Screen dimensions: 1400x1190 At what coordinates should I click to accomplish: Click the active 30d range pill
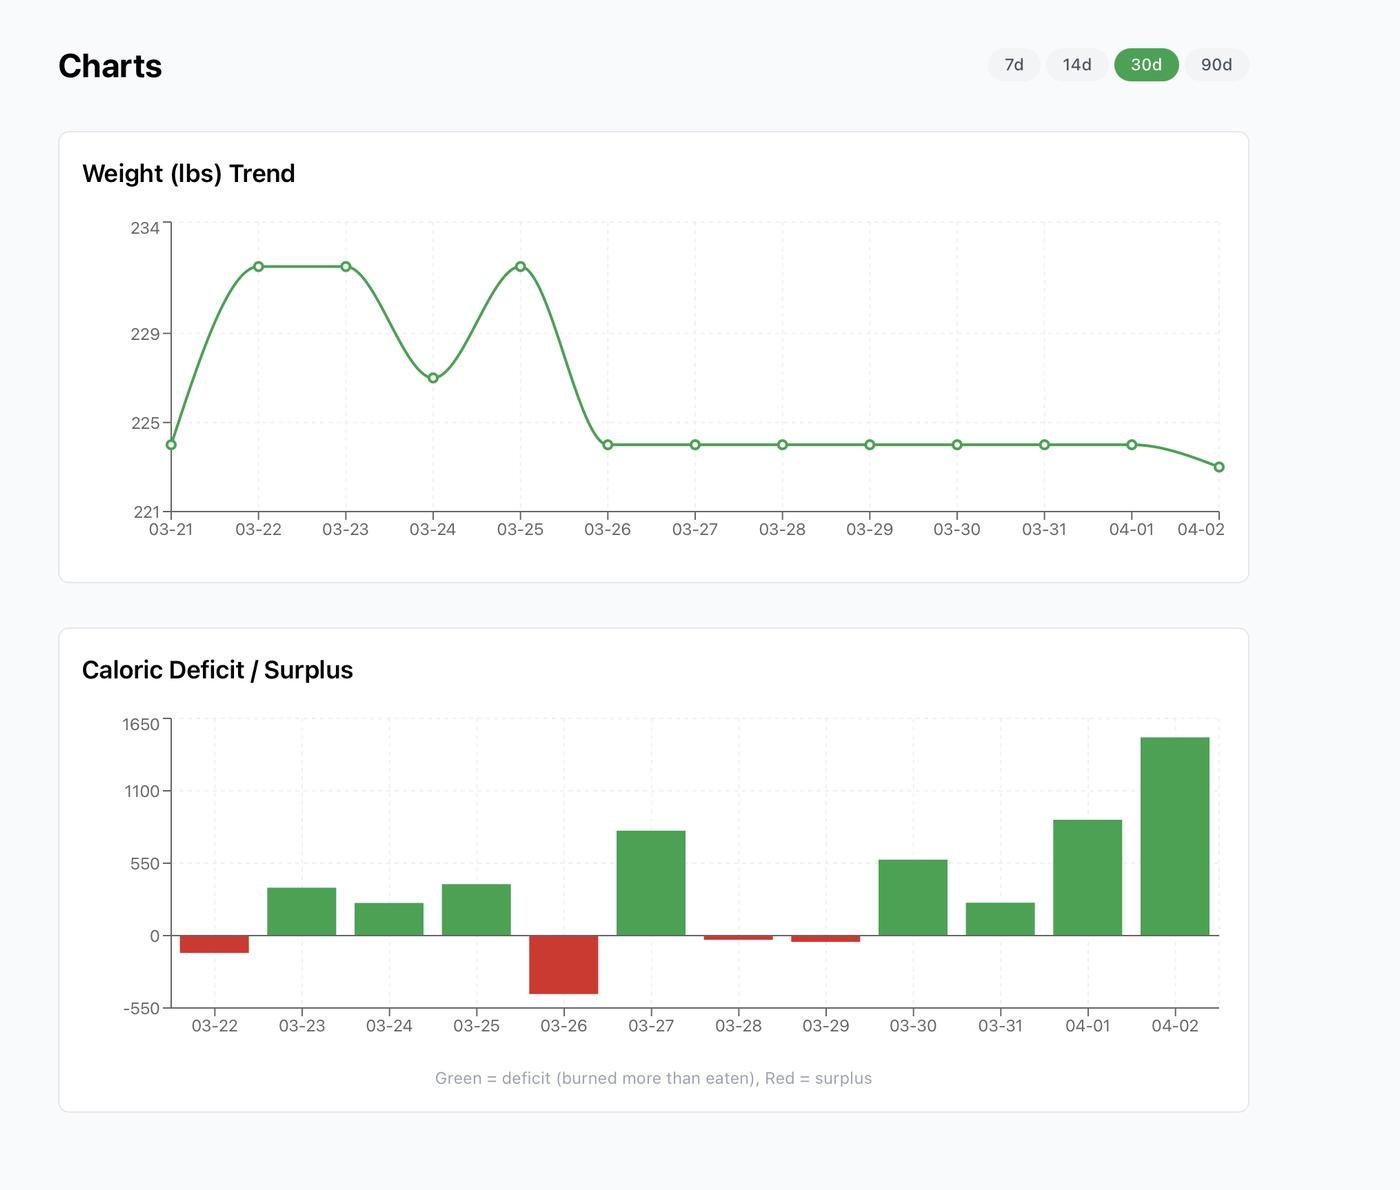[x=1146, y=65]
